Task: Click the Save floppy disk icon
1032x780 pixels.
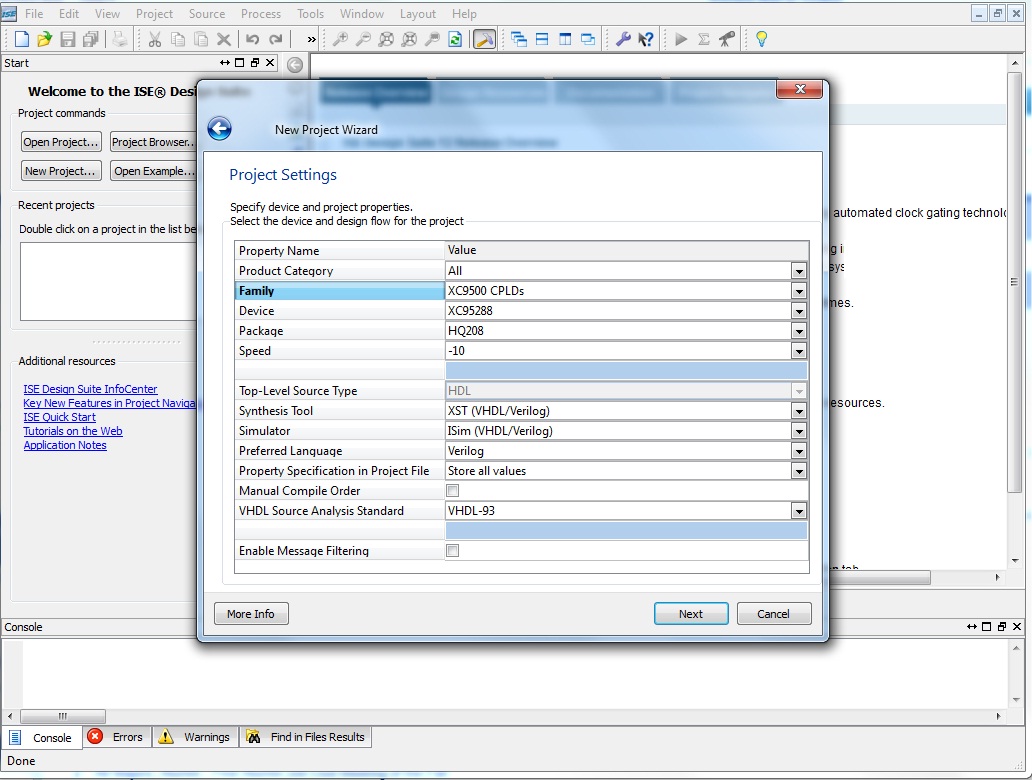Action: pyautogui.click(x=68, y=39)
